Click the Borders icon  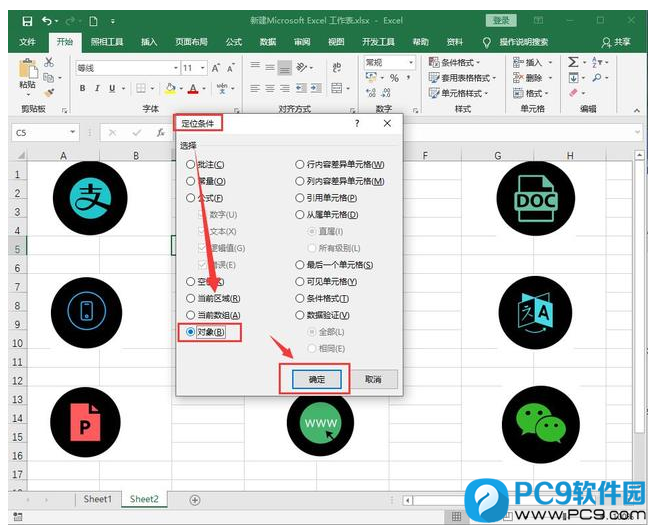point(141,88)
